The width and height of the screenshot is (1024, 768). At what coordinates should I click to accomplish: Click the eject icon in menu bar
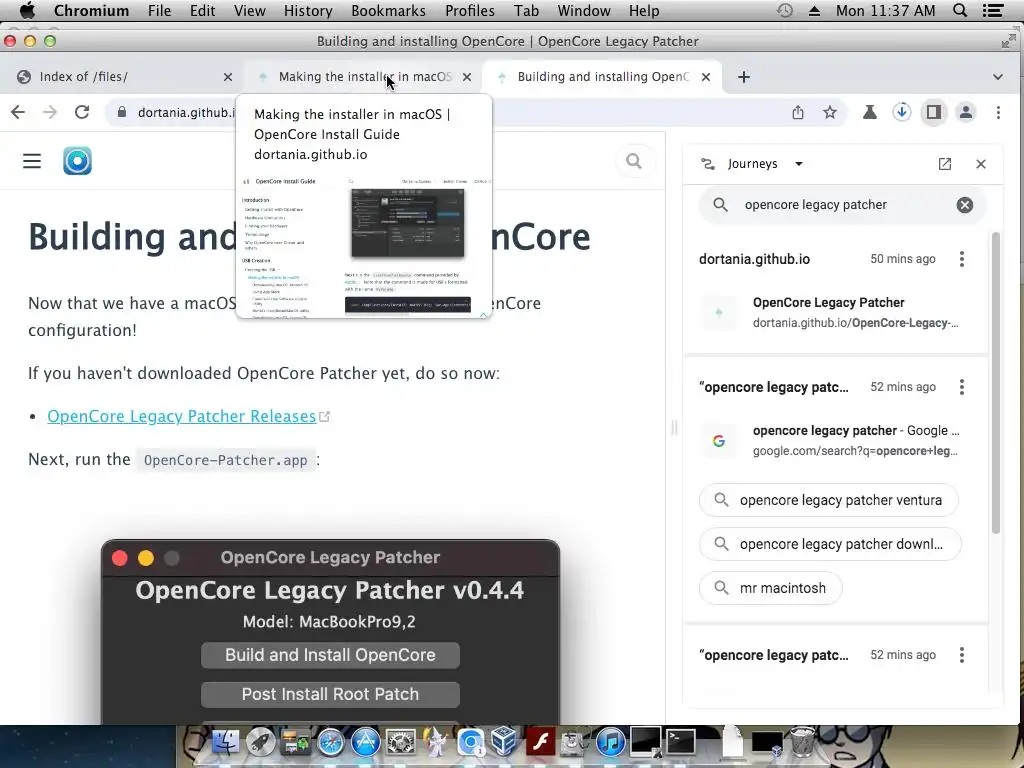click(x=814, y=11)
